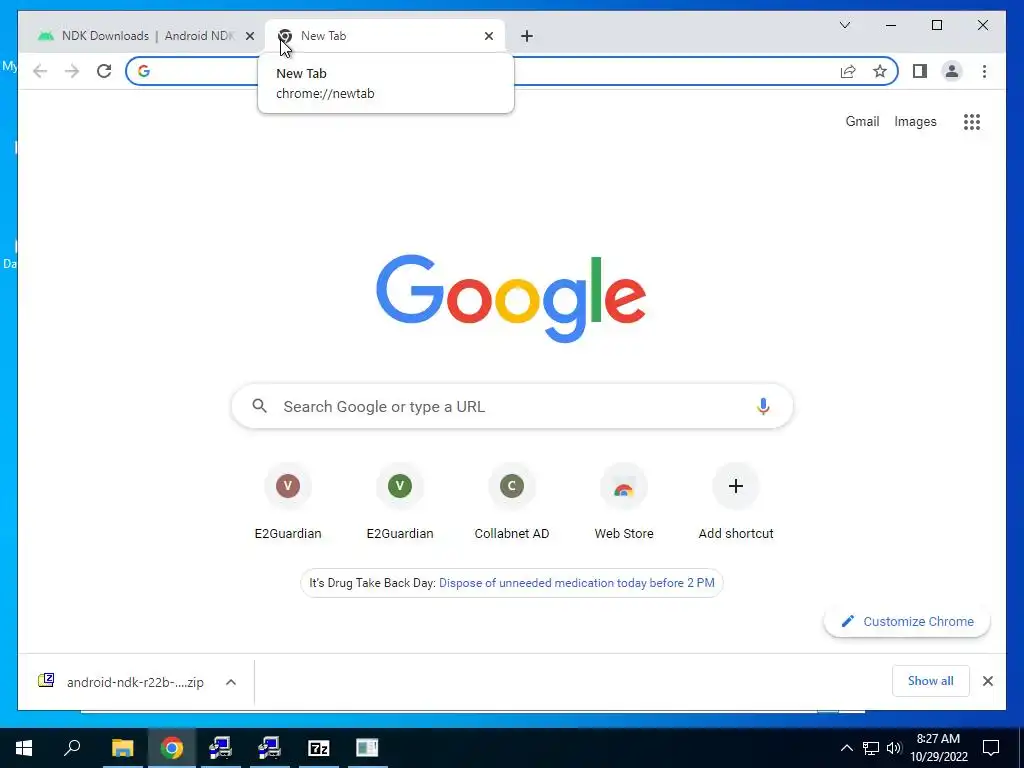Share this page via address bar icon
The width and height of the screenshot is (1024, 768).
[848, 71]
